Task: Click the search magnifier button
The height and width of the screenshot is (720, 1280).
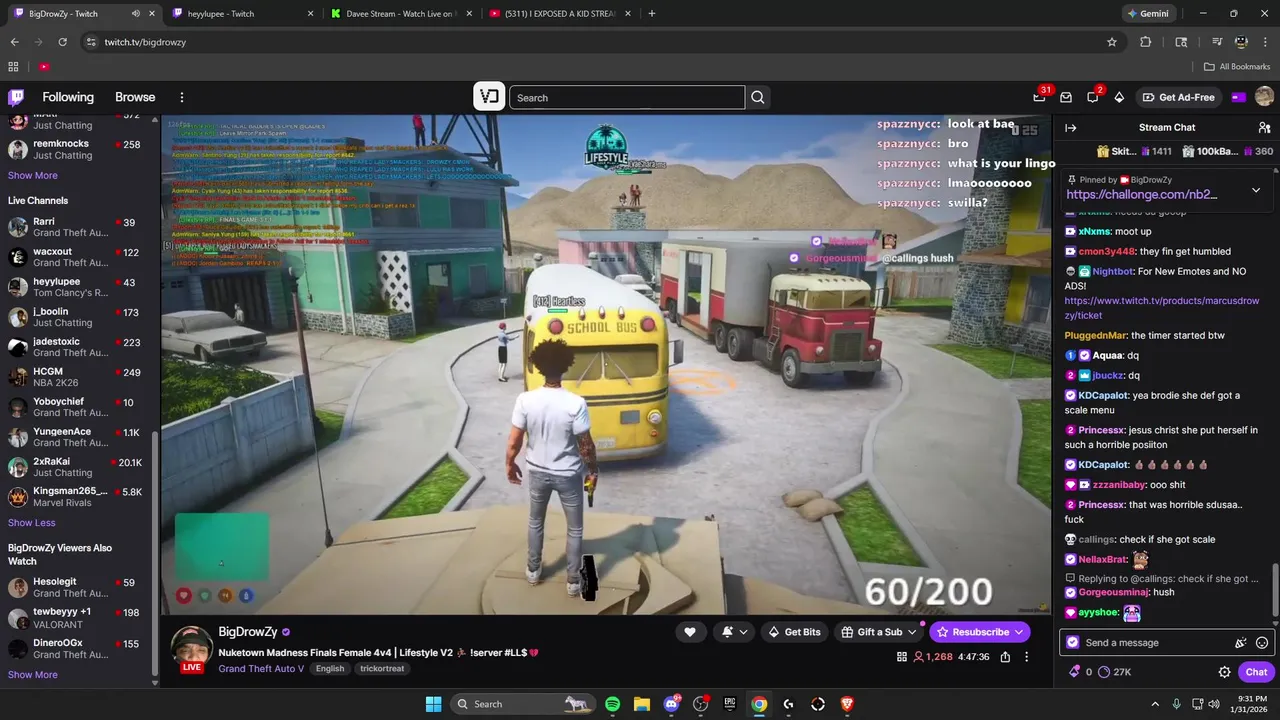Action: (758, 97)
